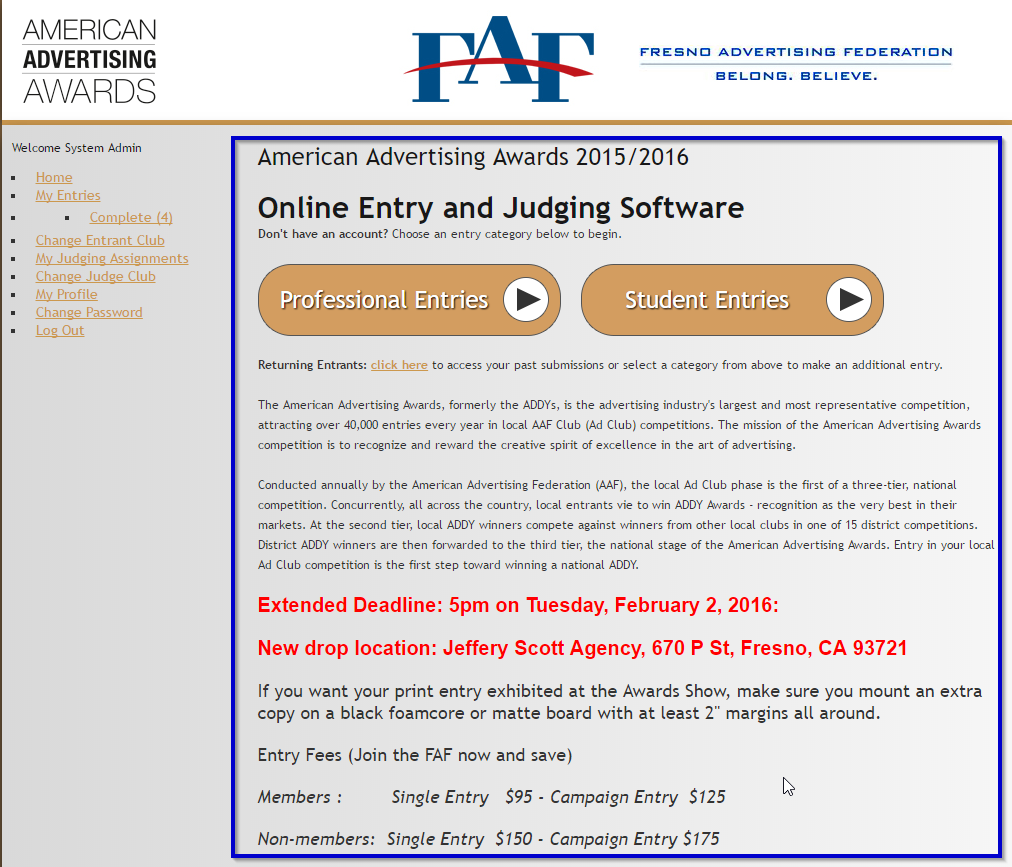Click the 'Entry Fees (Join the FAF now and save)' line
The width and height of the screenshot is (1012, 867).
pyautogui.click(x=415, y=755)
